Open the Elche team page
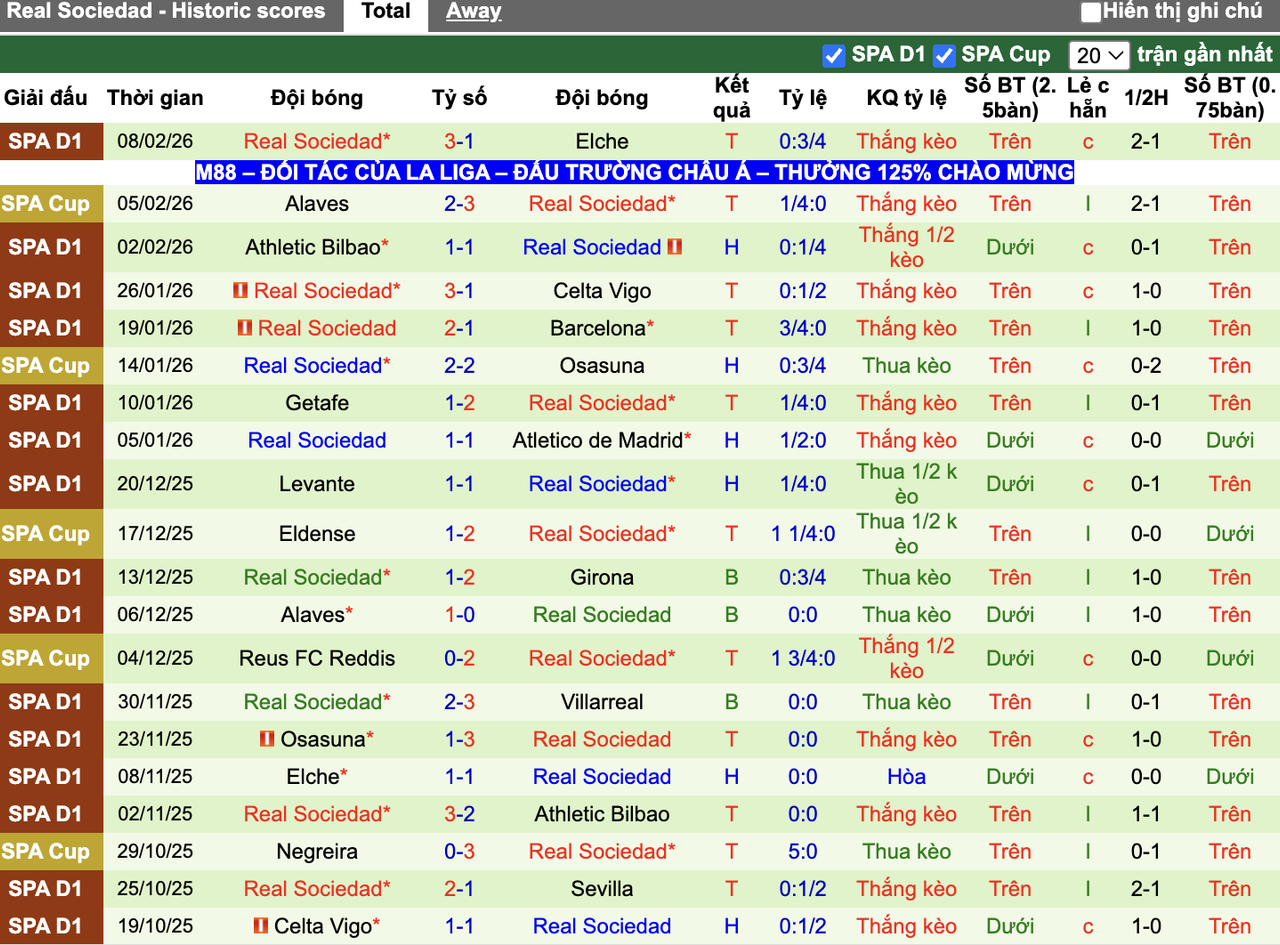Image resolution: width=1280 pixels, height=945 pixels. click(601, 141)
